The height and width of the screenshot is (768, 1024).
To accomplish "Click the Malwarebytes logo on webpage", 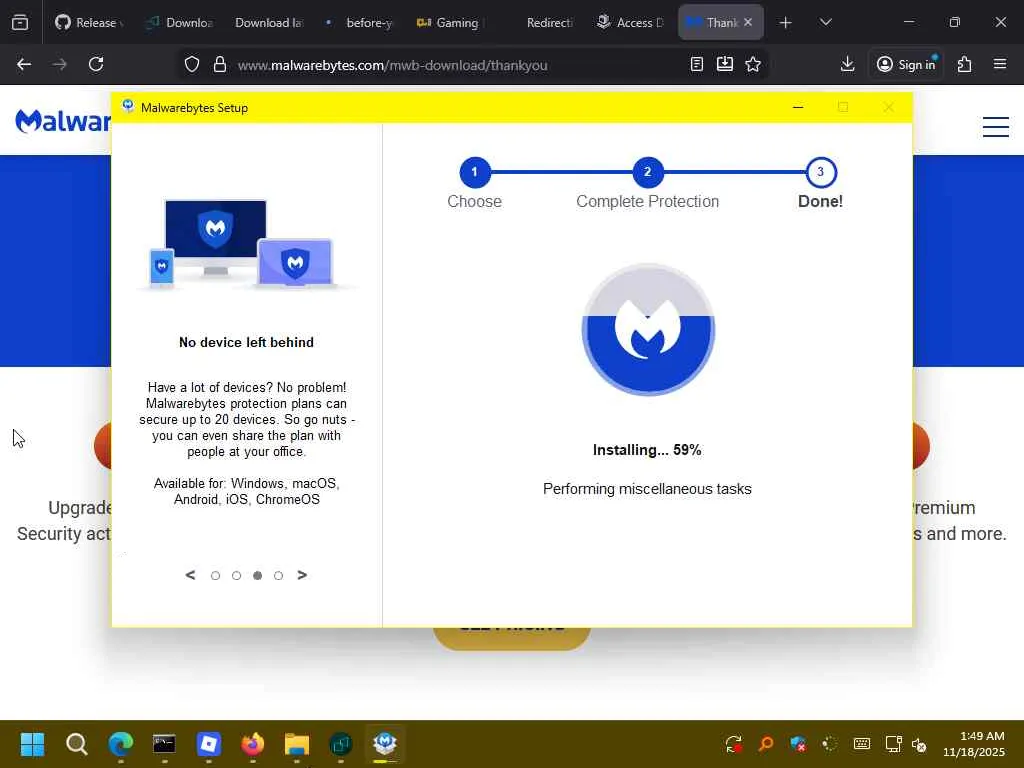I will [63, 121].
